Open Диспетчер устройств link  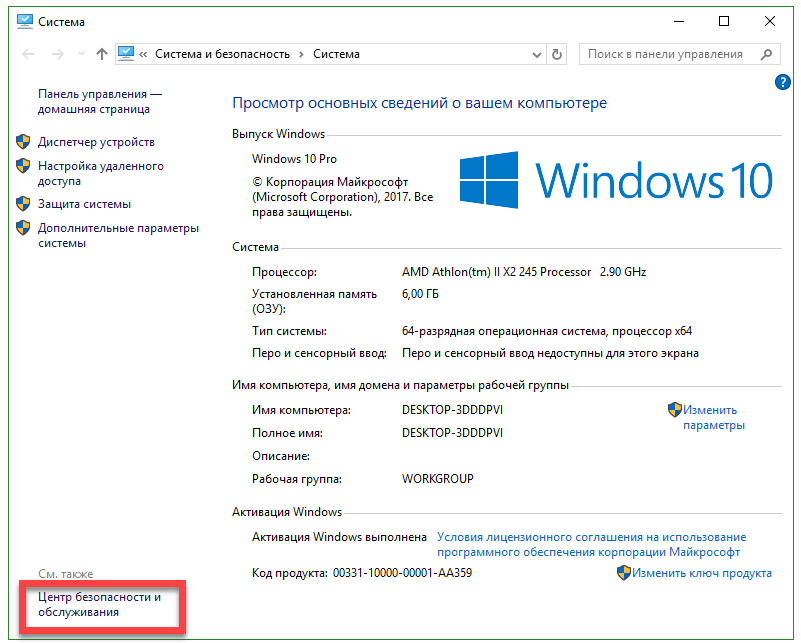point(96,142)
